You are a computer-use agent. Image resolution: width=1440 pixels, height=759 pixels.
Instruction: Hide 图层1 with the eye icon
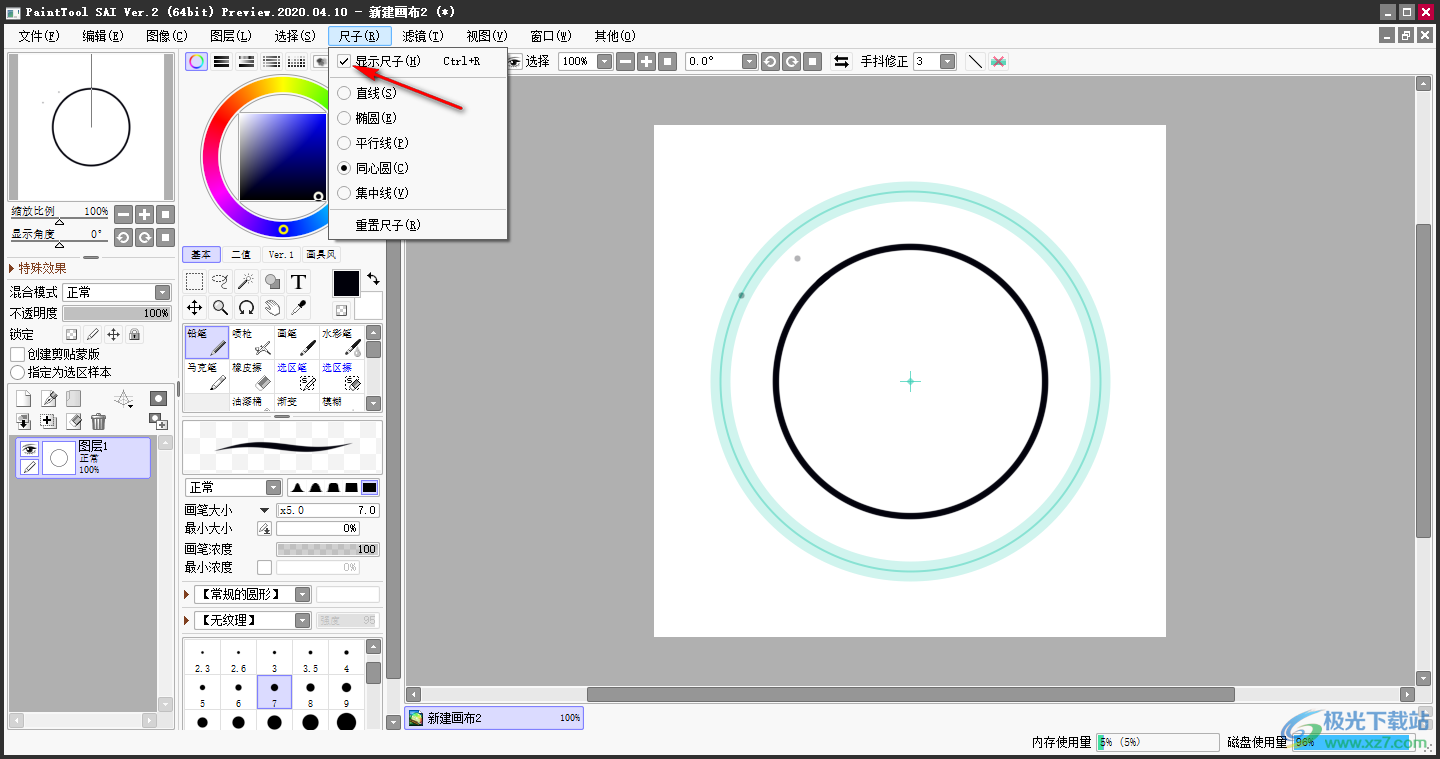[29, 449]
